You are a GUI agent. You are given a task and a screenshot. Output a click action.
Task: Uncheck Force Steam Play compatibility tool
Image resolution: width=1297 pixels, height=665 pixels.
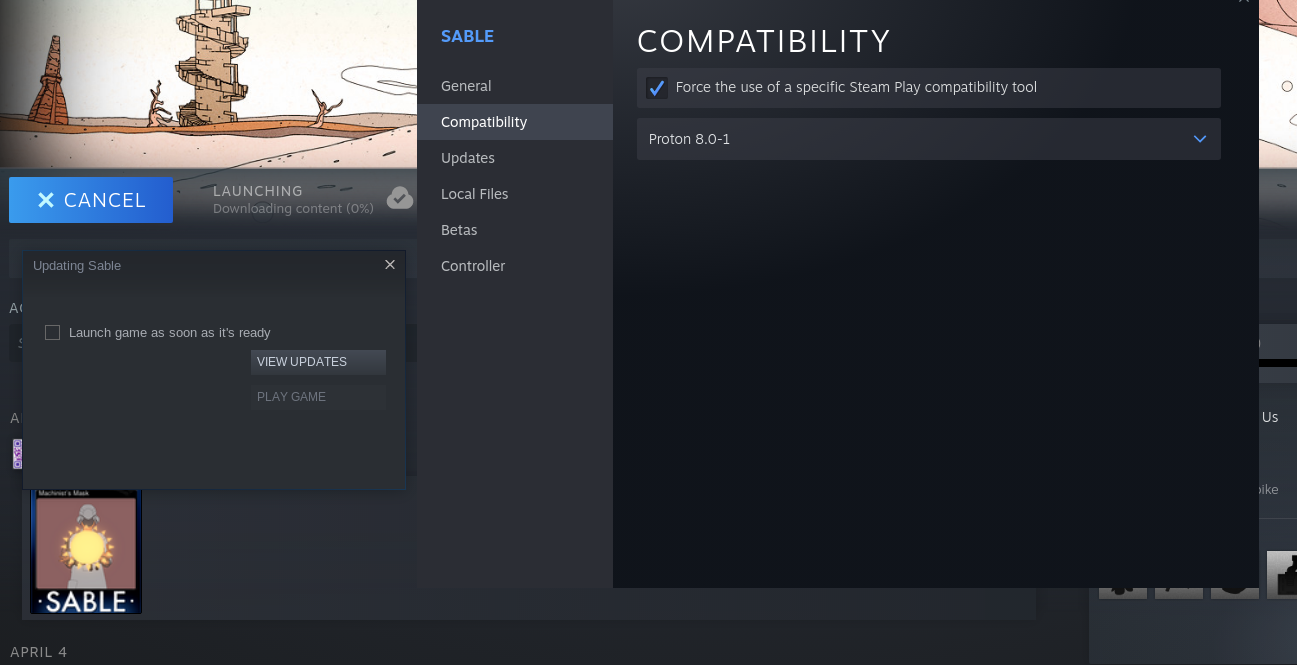click(657, 88)
